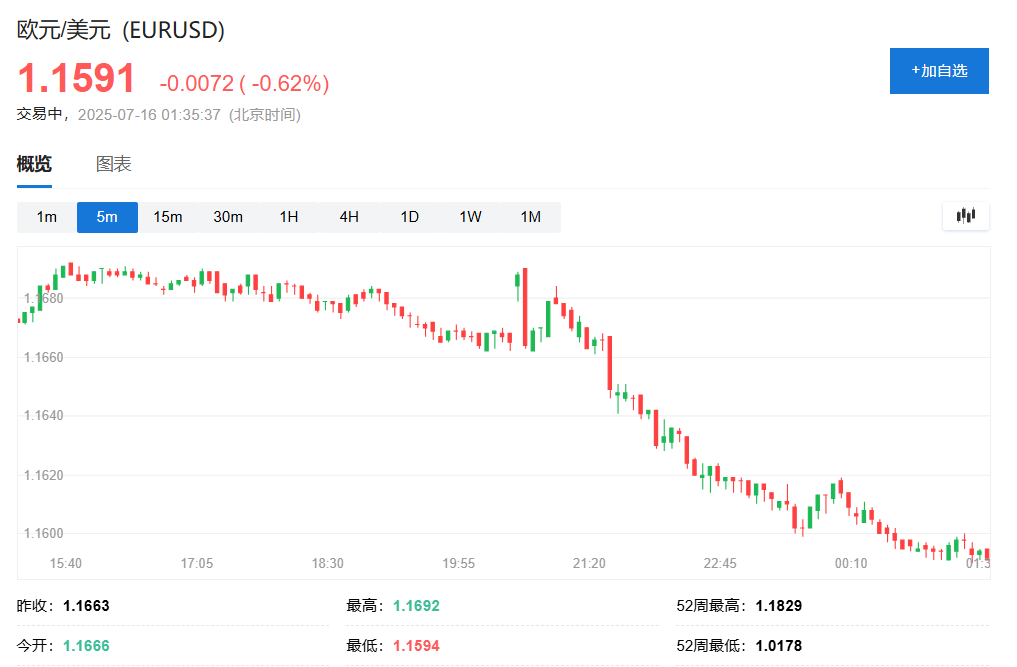Click the 今开 value 1.1666
The width and height of the screenshot is (1017, 667).
pos(86,646)
